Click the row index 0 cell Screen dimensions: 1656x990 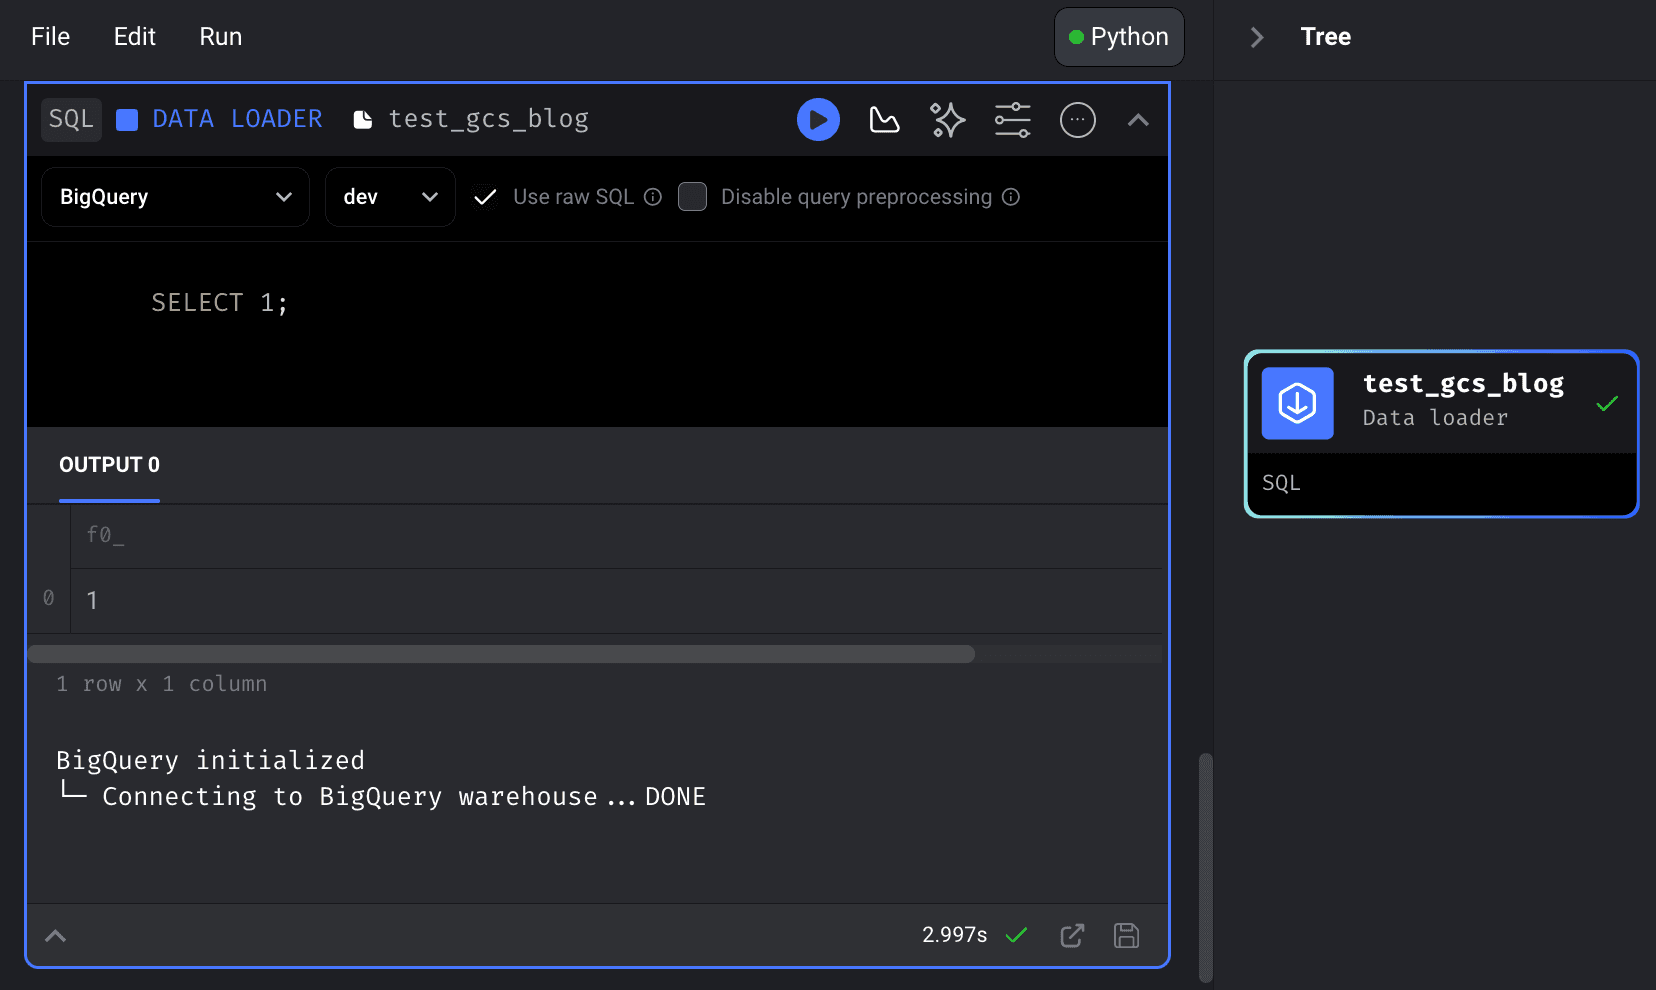pos(49,599)
